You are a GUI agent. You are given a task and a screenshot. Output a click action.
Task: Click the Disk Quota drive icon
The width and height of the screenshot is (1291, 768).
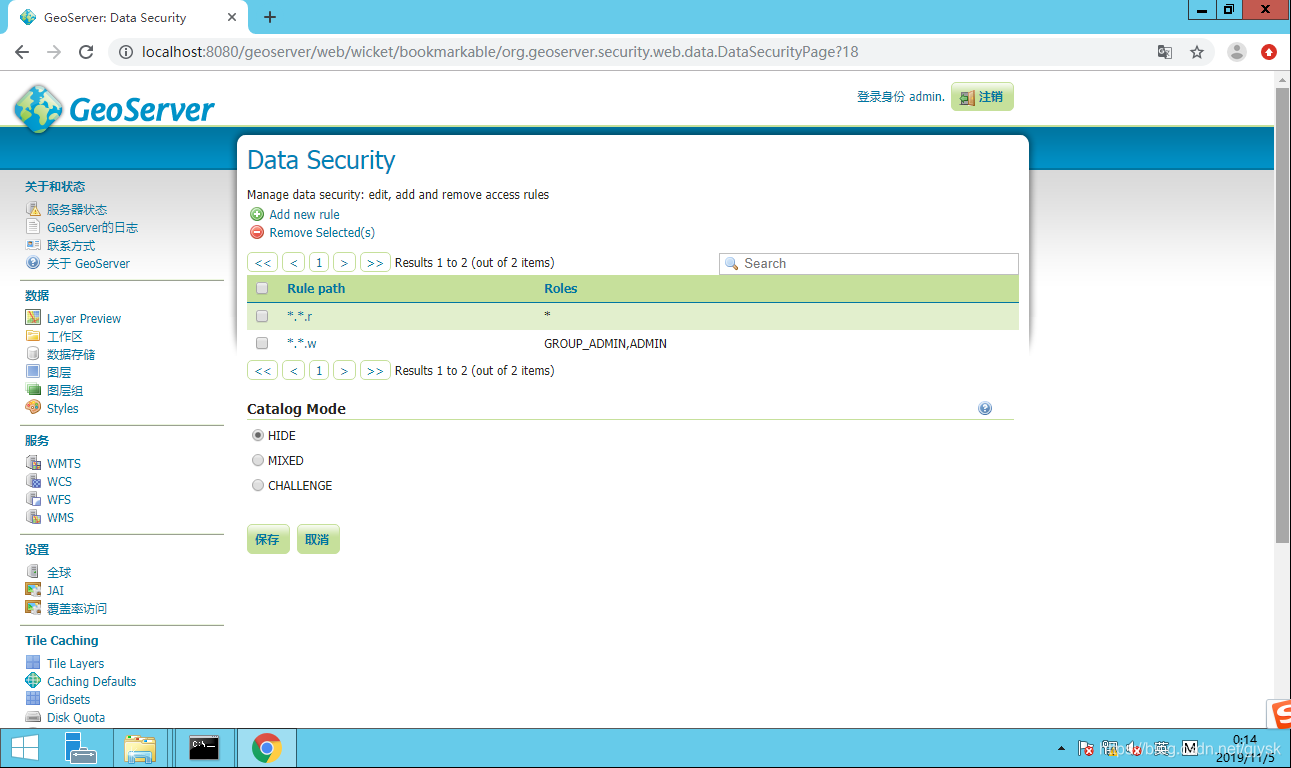click(33, 717)
